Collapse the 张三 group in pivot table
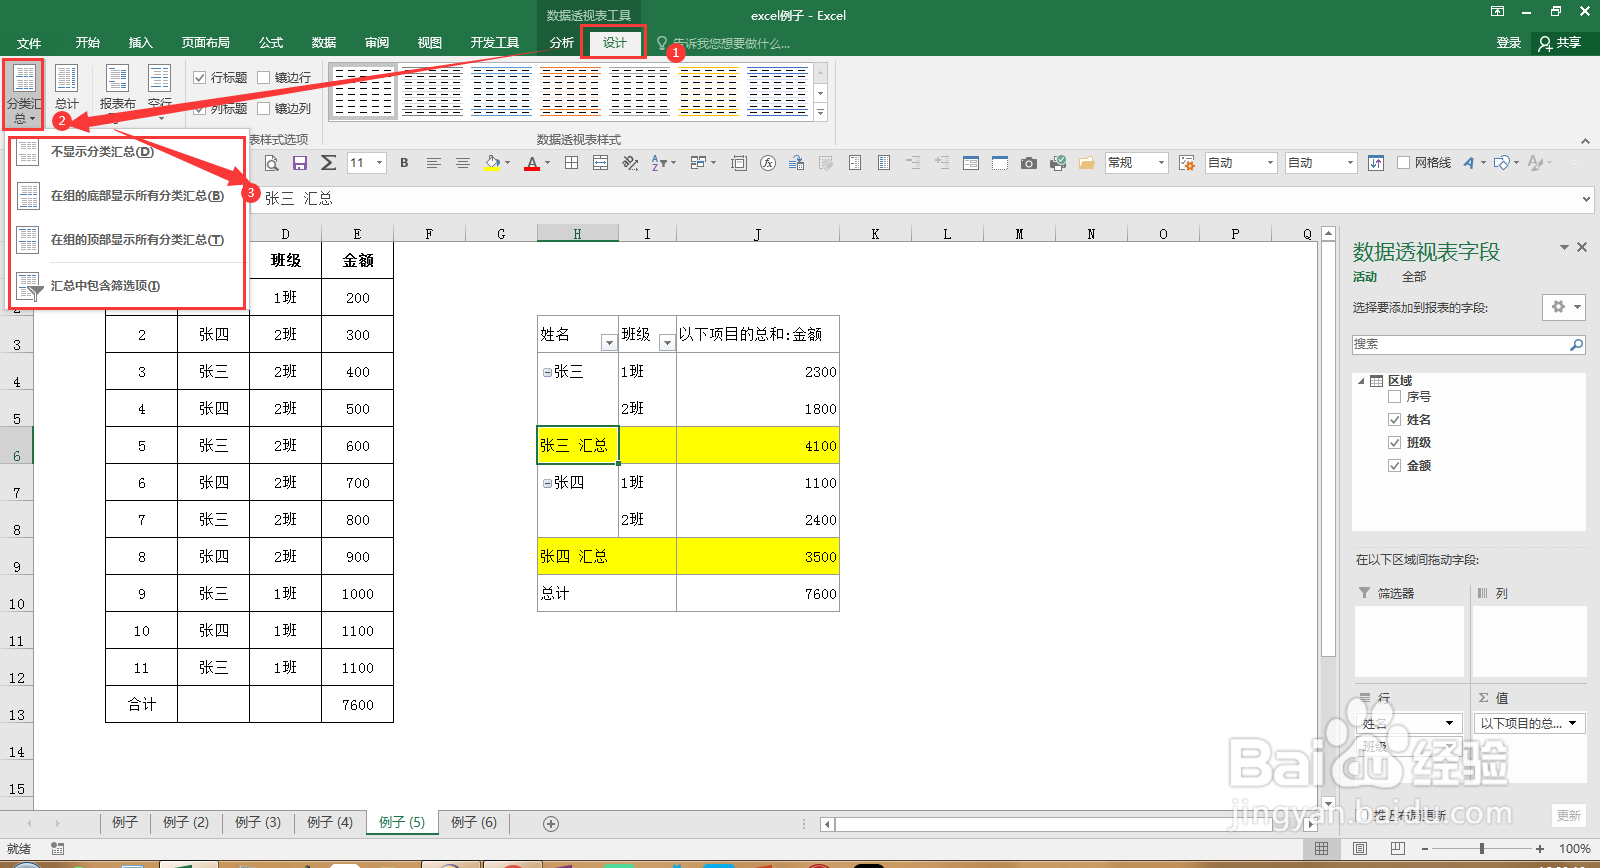This screenshot has width=1600, height=868. pyautogui.click(x=547, y=372)
